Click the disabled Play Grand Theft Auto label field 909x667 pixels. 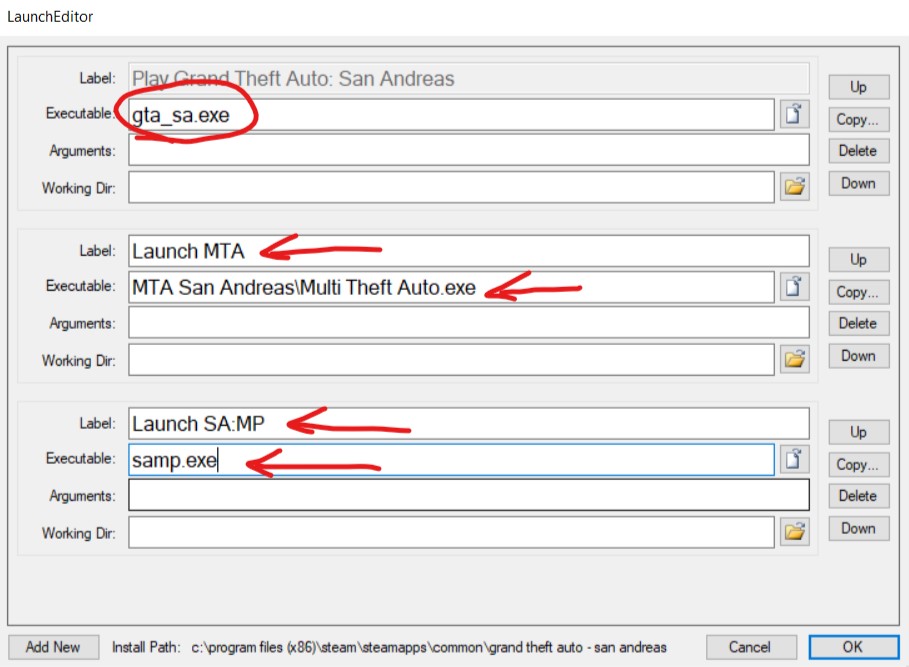(468, 78)
